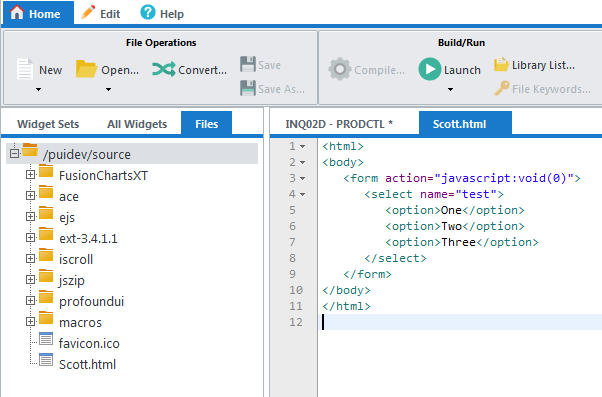602x397 pixels.
Task: Click the File Keywords key icon
Action: click(502, 88)
